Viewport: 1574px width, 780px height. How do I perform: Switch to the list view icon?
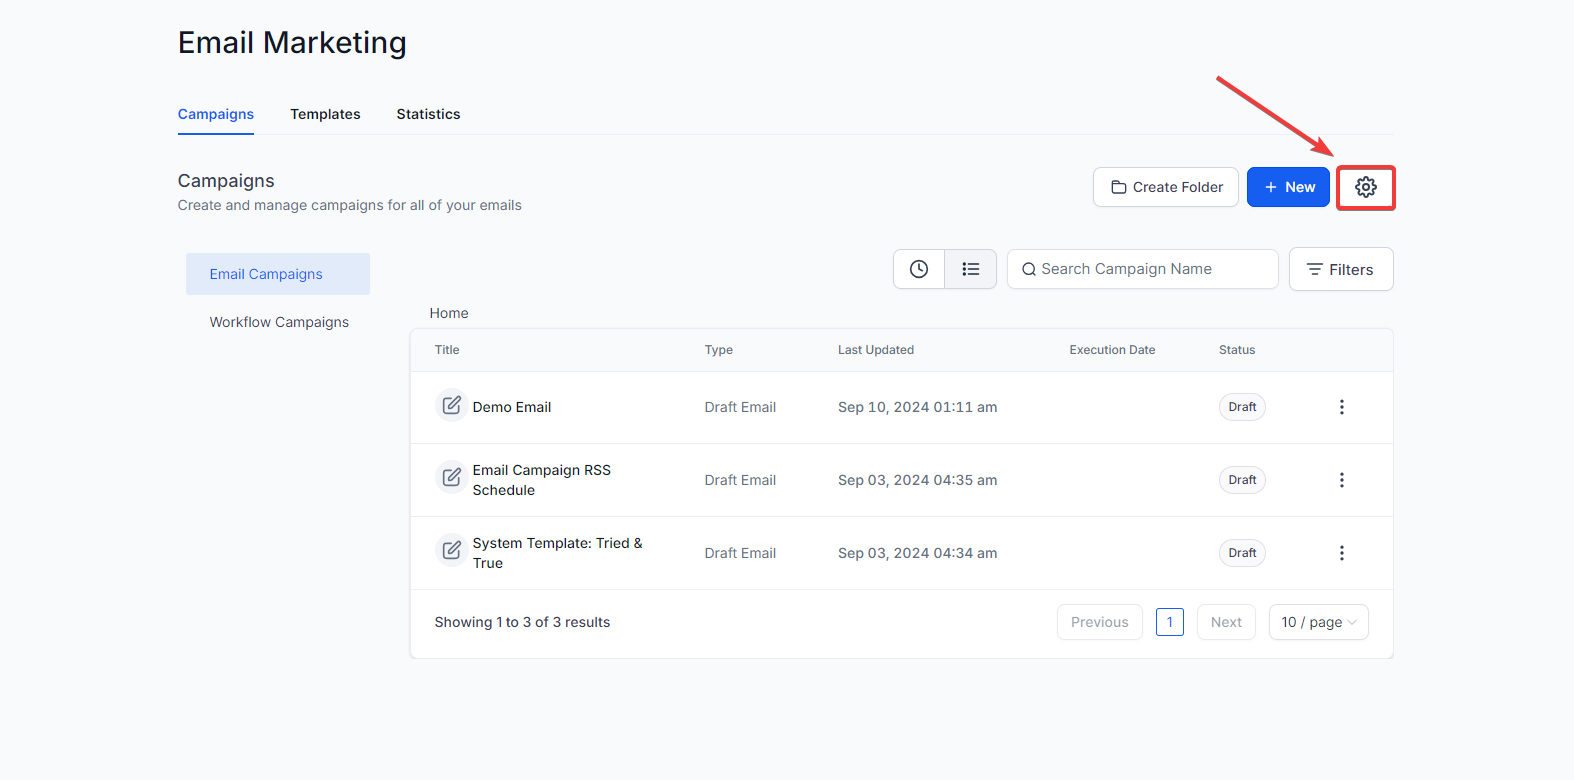(970, 269)
